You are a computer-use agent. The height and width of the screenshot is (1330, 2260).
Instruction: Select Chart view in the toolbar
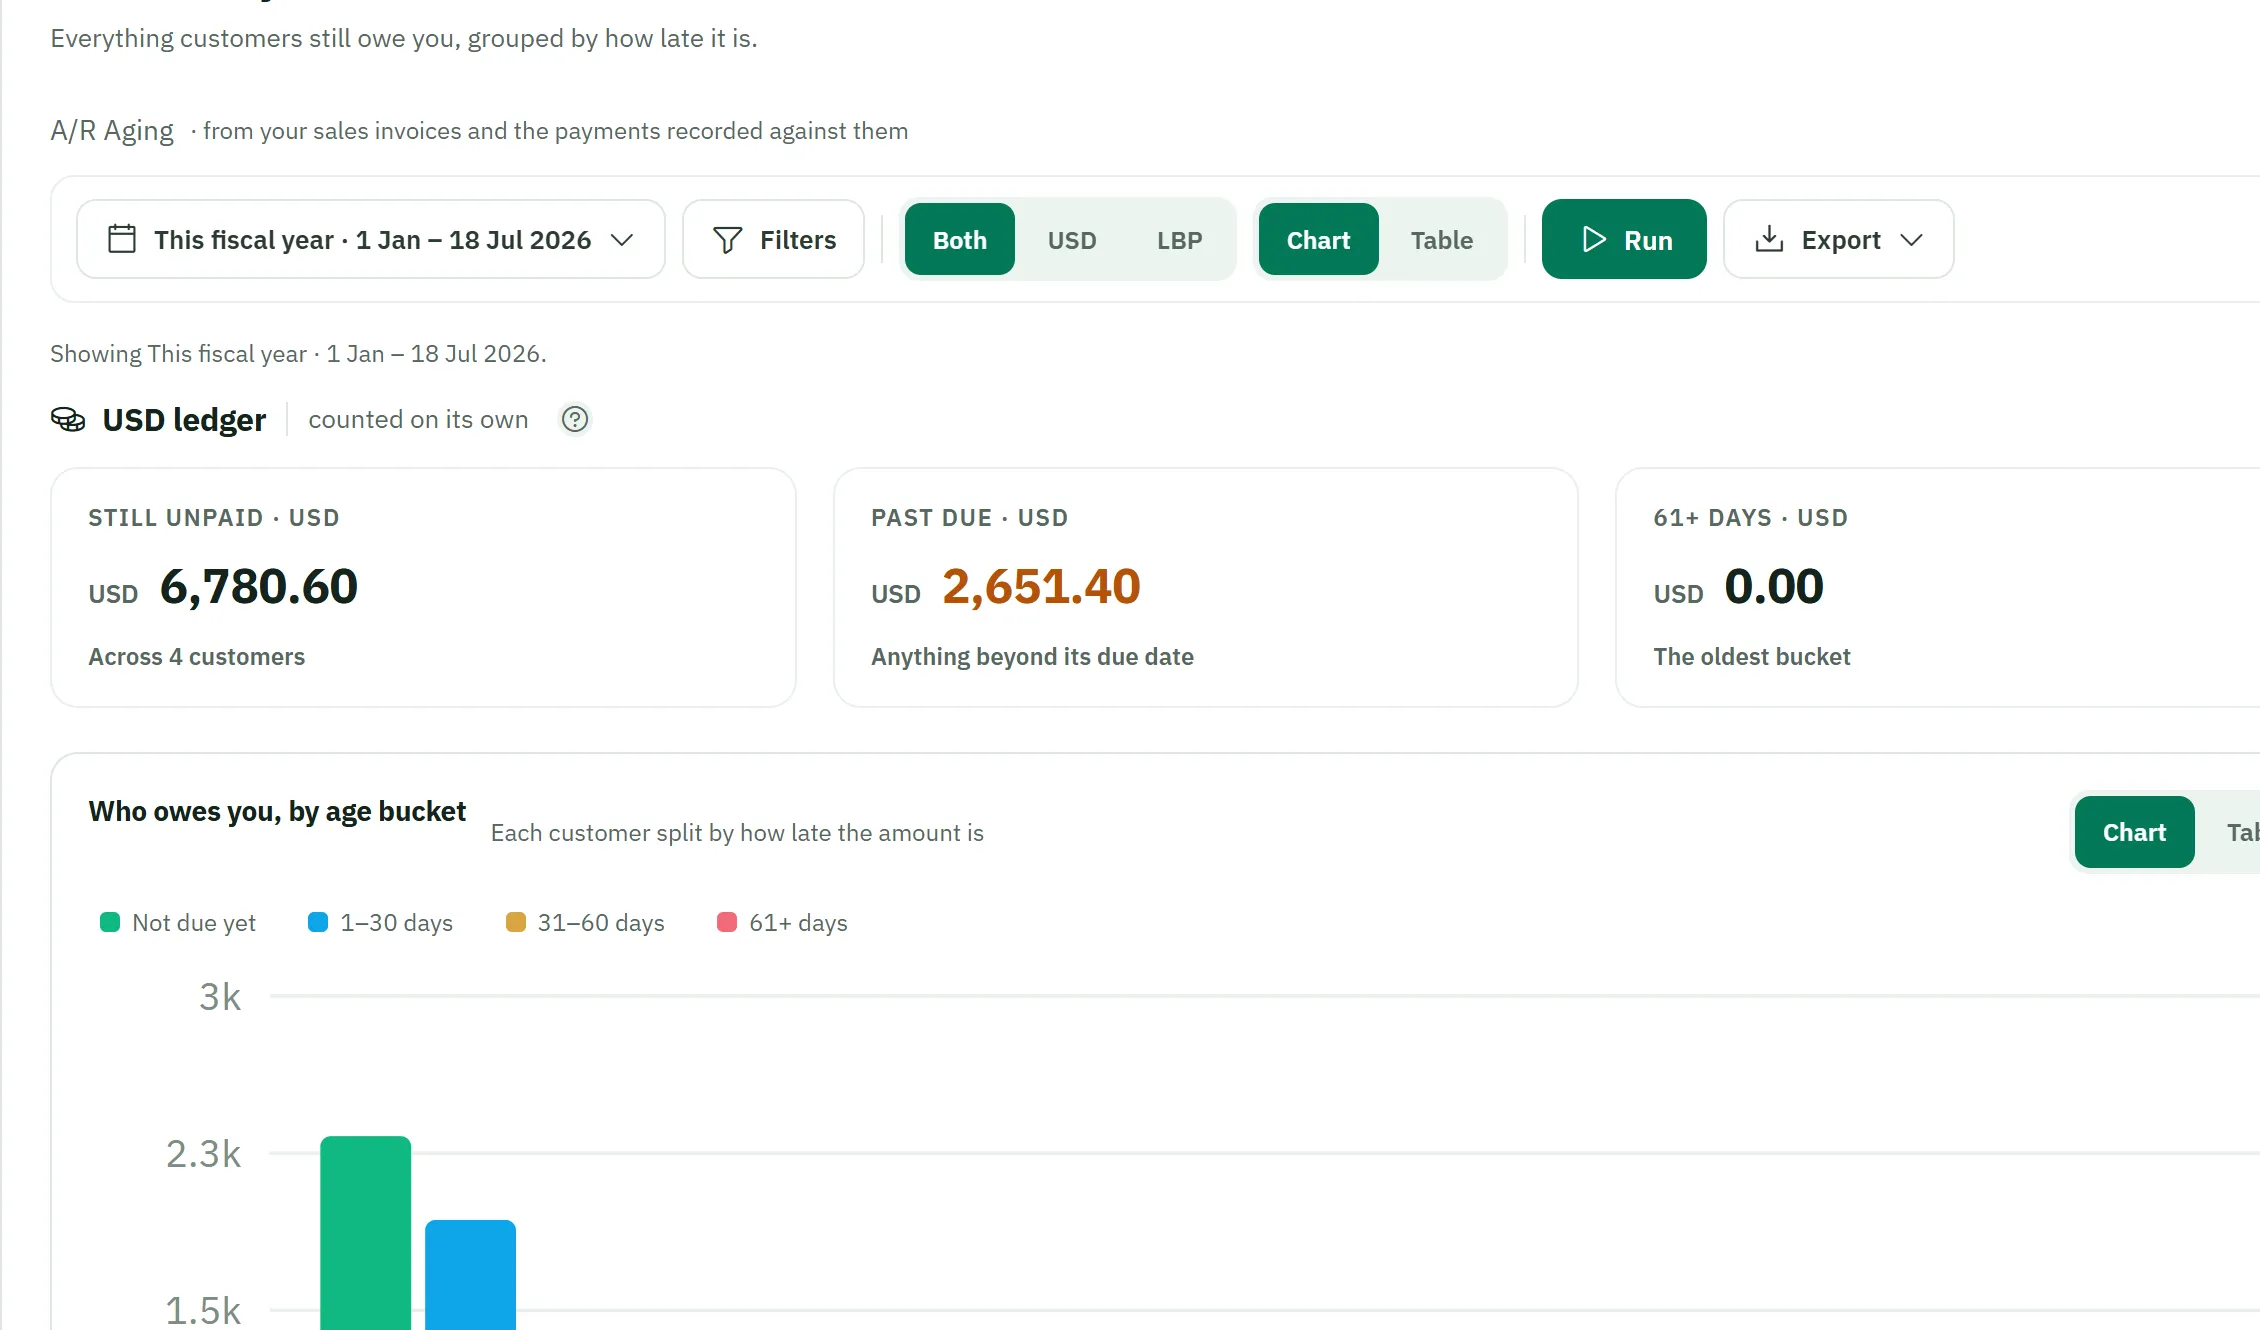point(1318,240)
